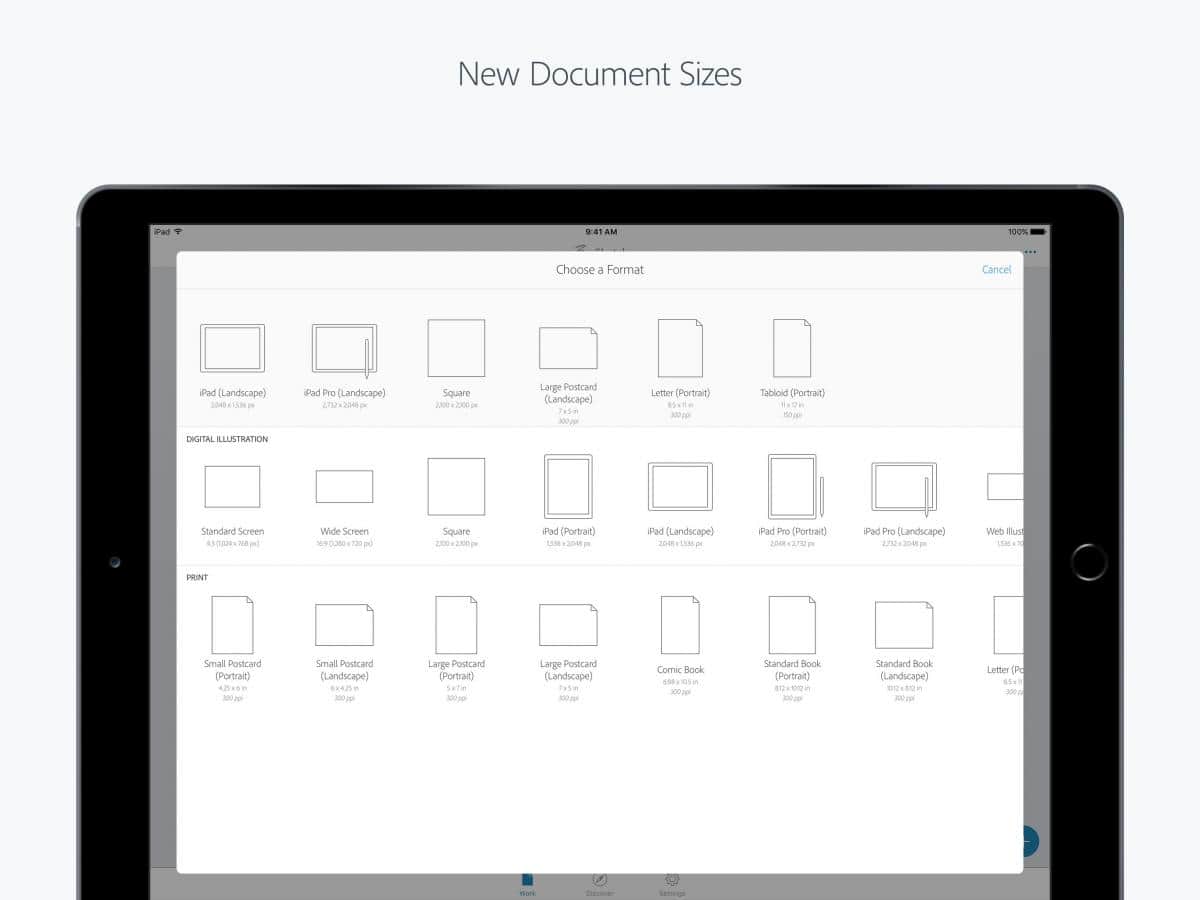This screenshot has width=1200, height=900.
Task: Select iPad (Portrait) format
Action: (x=568, y=487)
